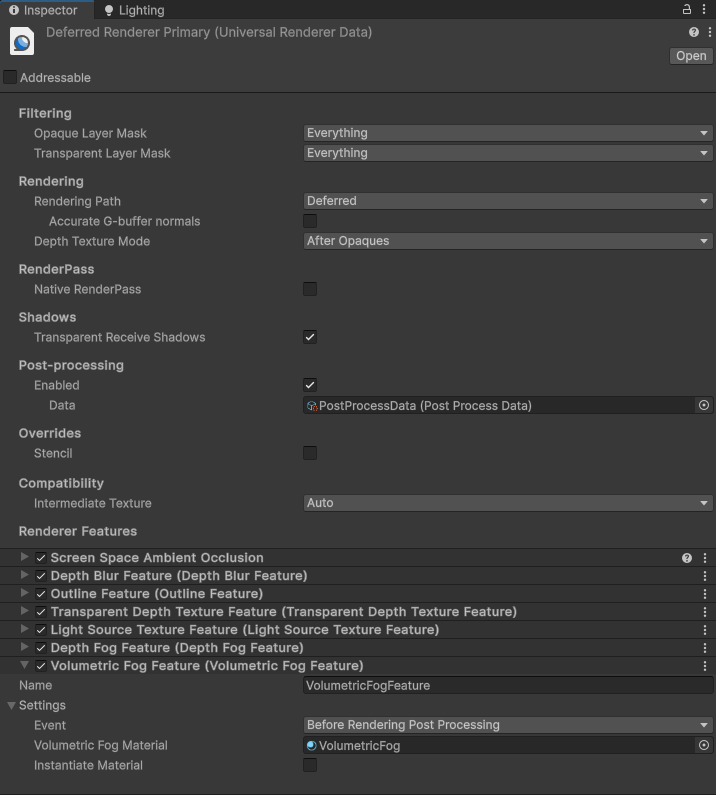Open Volumetric Fog Feature kebab menu
716x795 pixels.
point(705,666)
